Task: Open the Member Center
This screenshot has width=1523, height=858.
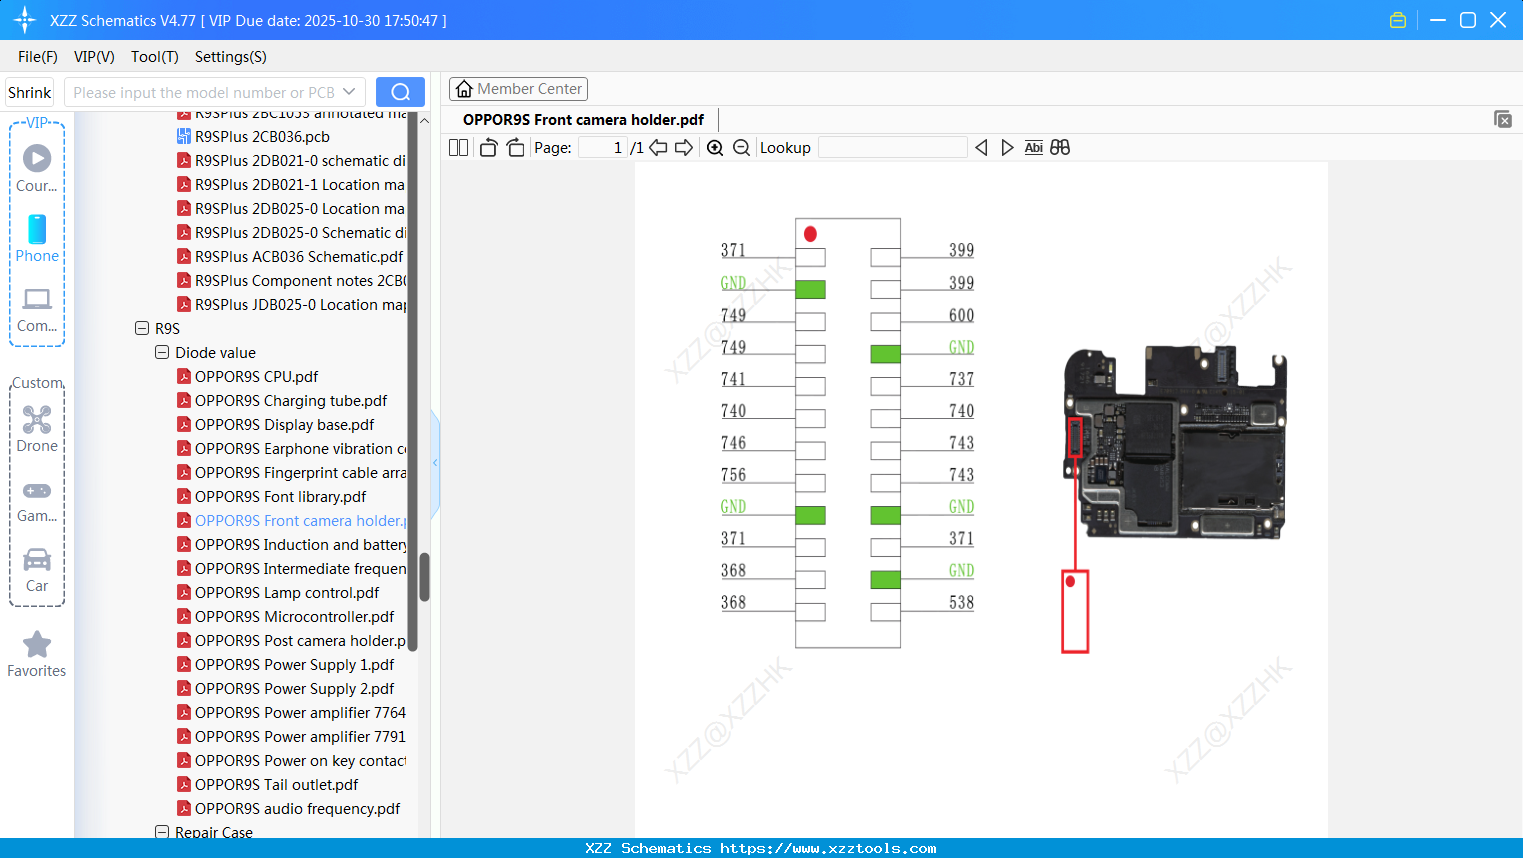Action: [x=518, y=89]
